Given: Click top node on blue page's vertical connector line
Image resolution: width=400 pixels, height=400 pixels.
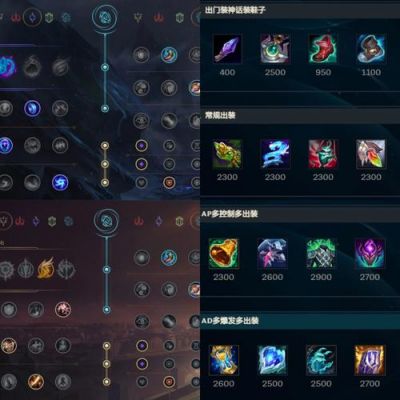Looking at the screenshot, I should 105,68.
